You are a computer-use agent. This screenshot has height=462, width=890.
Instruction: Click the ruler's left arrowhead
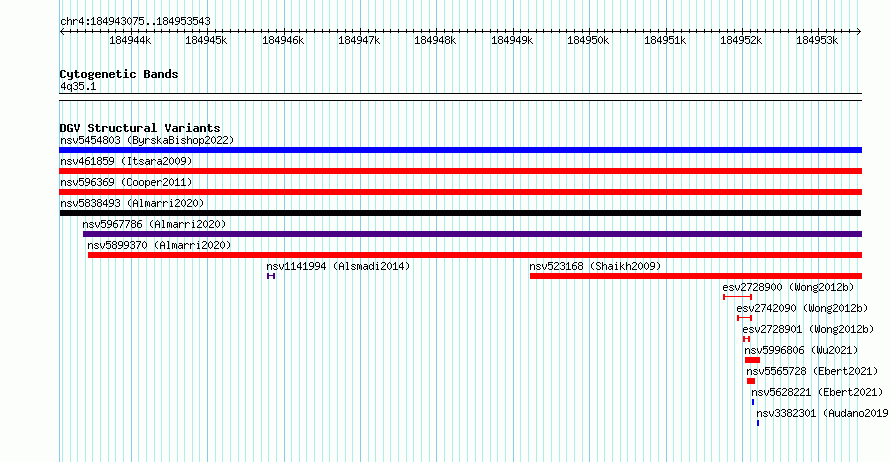pyautogui.click(x=62, y=32)
